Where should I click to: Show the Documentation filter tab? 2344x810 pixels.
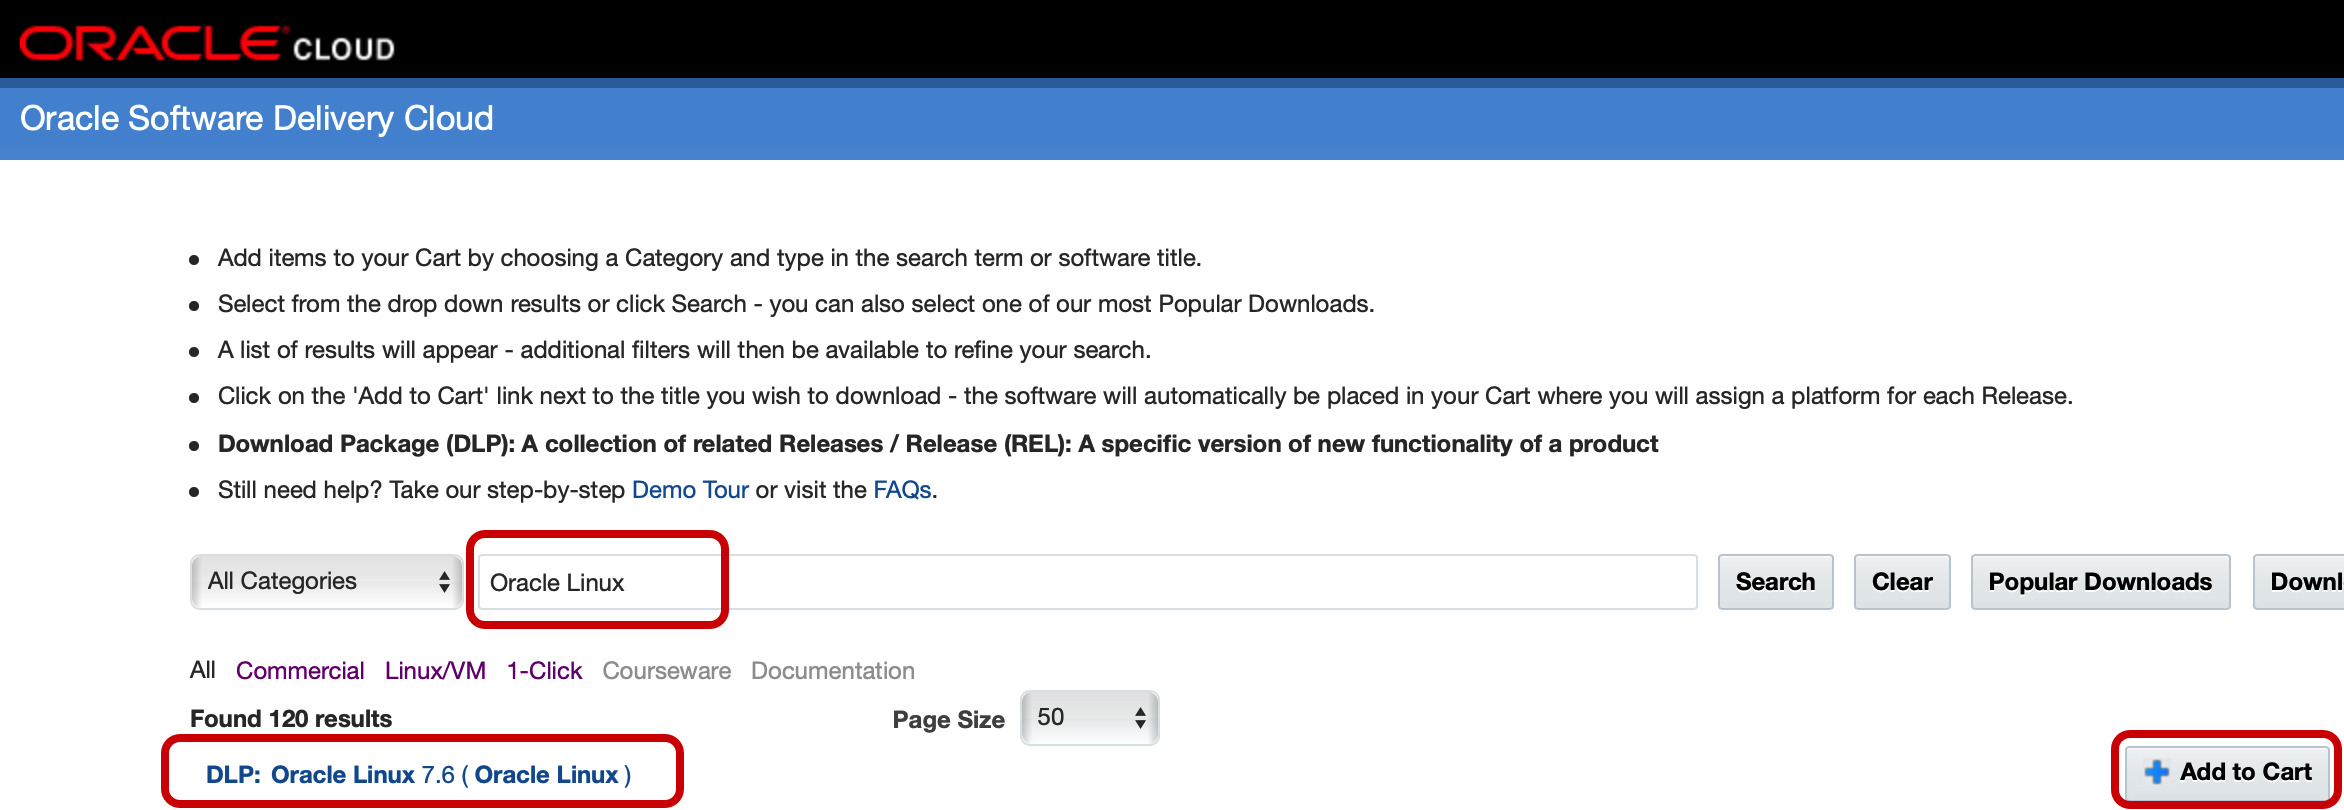[x=832, y=671]
